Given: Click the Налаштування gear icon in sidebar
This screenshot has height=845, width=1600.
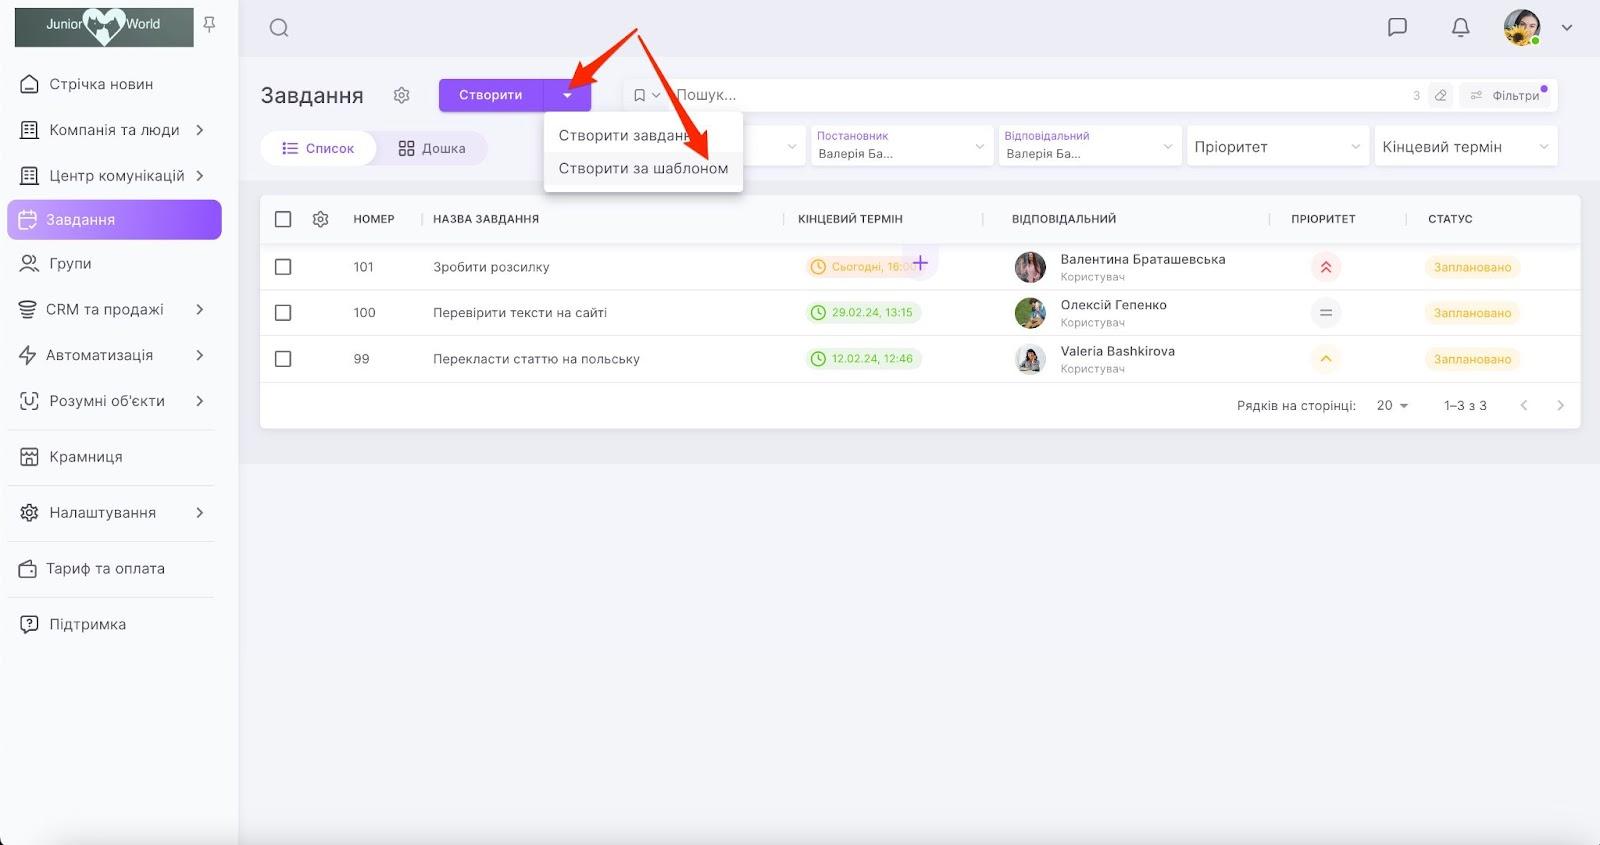Looking at the screenshot, I should click(x=29, y=513).
